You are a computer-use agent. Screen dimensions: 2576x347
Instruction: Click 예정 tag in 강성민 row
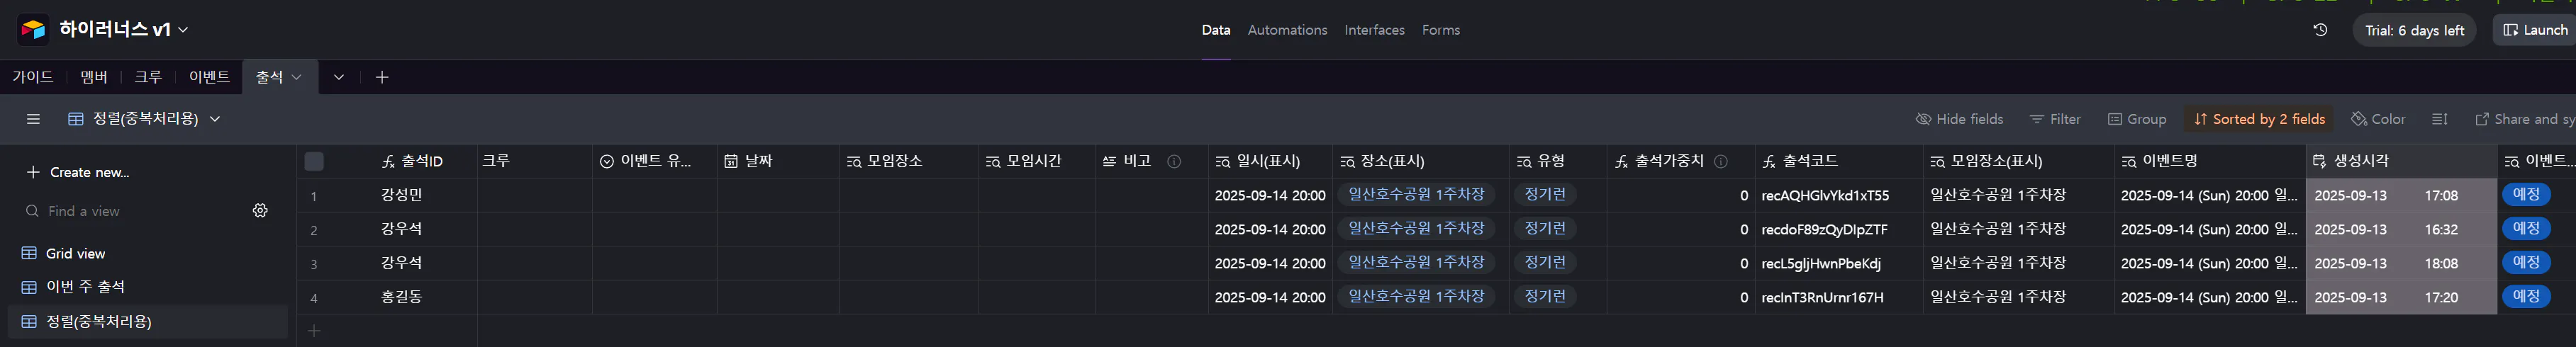(2526, 195)
